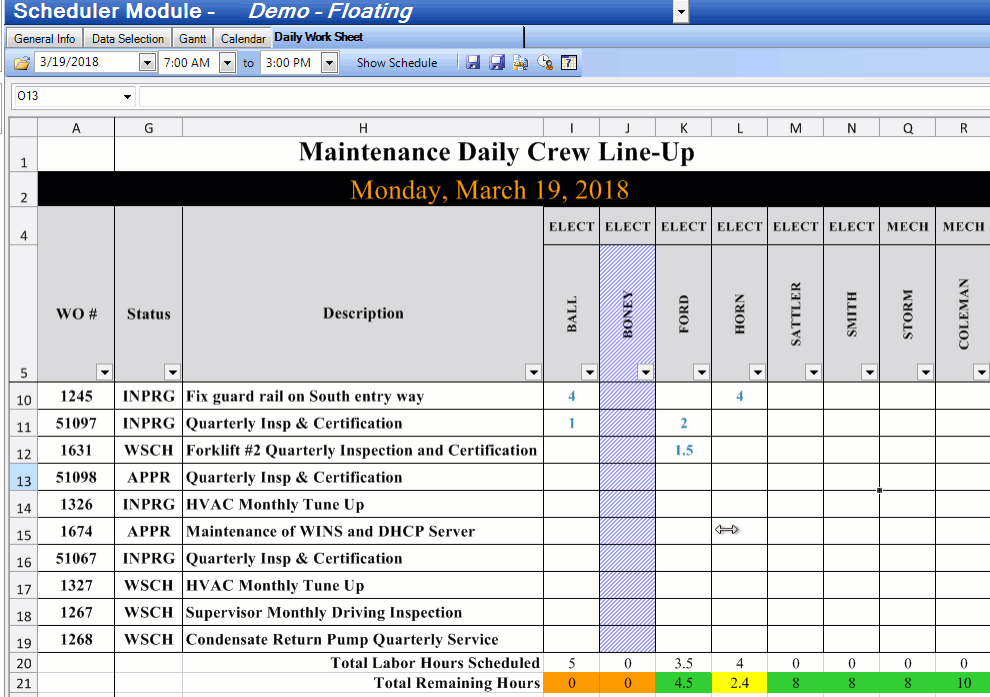Viewport: 990px width, 697px height.
Task: Open the HORN column filter dropdown
Action: click(x=758, y=372)
